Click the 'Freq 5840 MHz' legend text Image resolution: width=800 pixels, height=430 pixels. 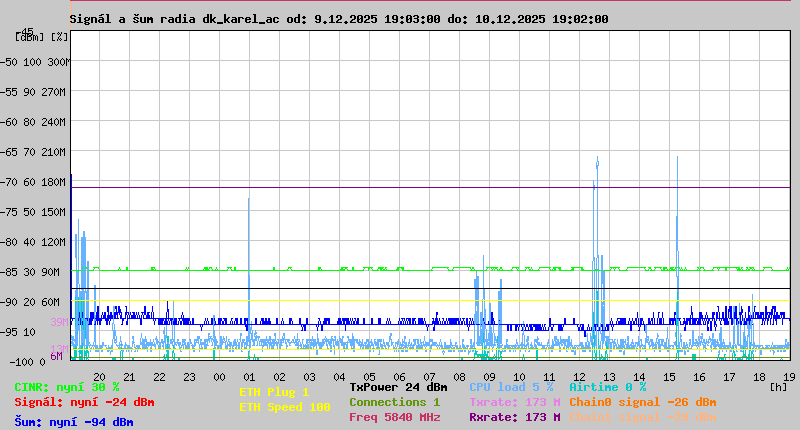394,417
